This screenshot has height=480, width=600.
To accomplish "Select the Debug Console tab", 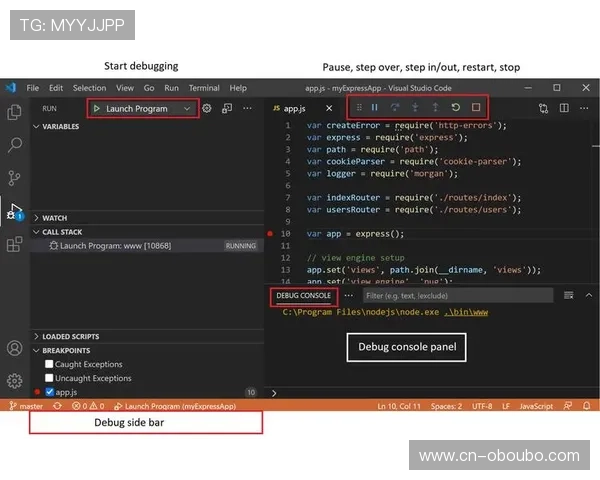I will pos(303,296).
